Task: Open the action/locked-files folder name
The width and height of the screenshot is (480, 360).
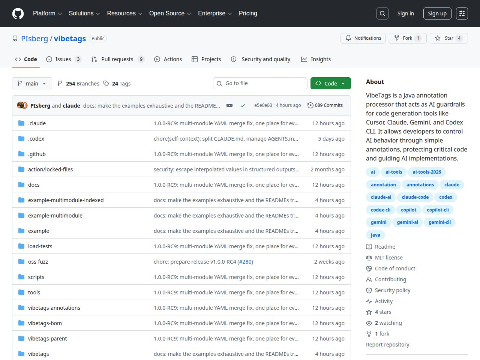Action: (50, 169)
